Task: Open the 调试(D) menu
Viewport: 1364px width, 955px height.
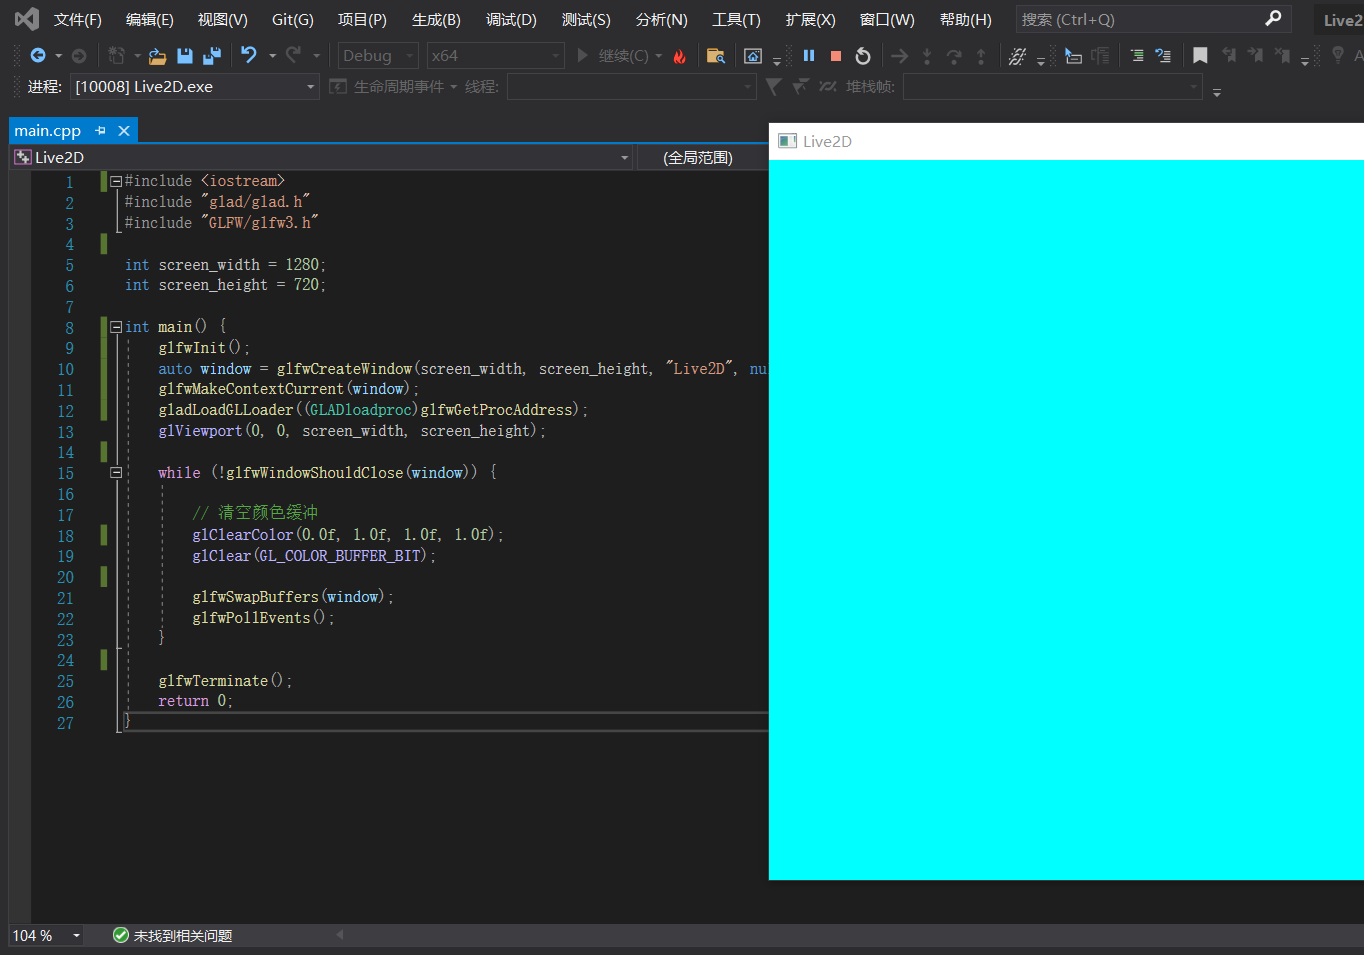Action: 511,20
